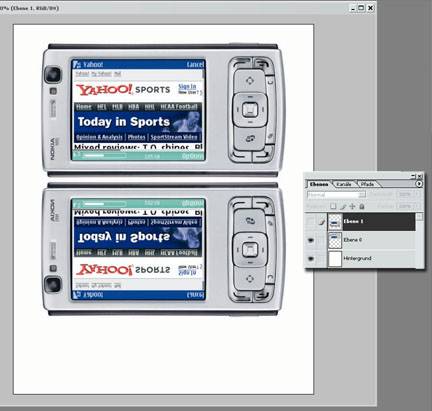The height and width of the screenshot is (411, 432).
Task: Minimize the layers palette
Action: tap(413, 176)
